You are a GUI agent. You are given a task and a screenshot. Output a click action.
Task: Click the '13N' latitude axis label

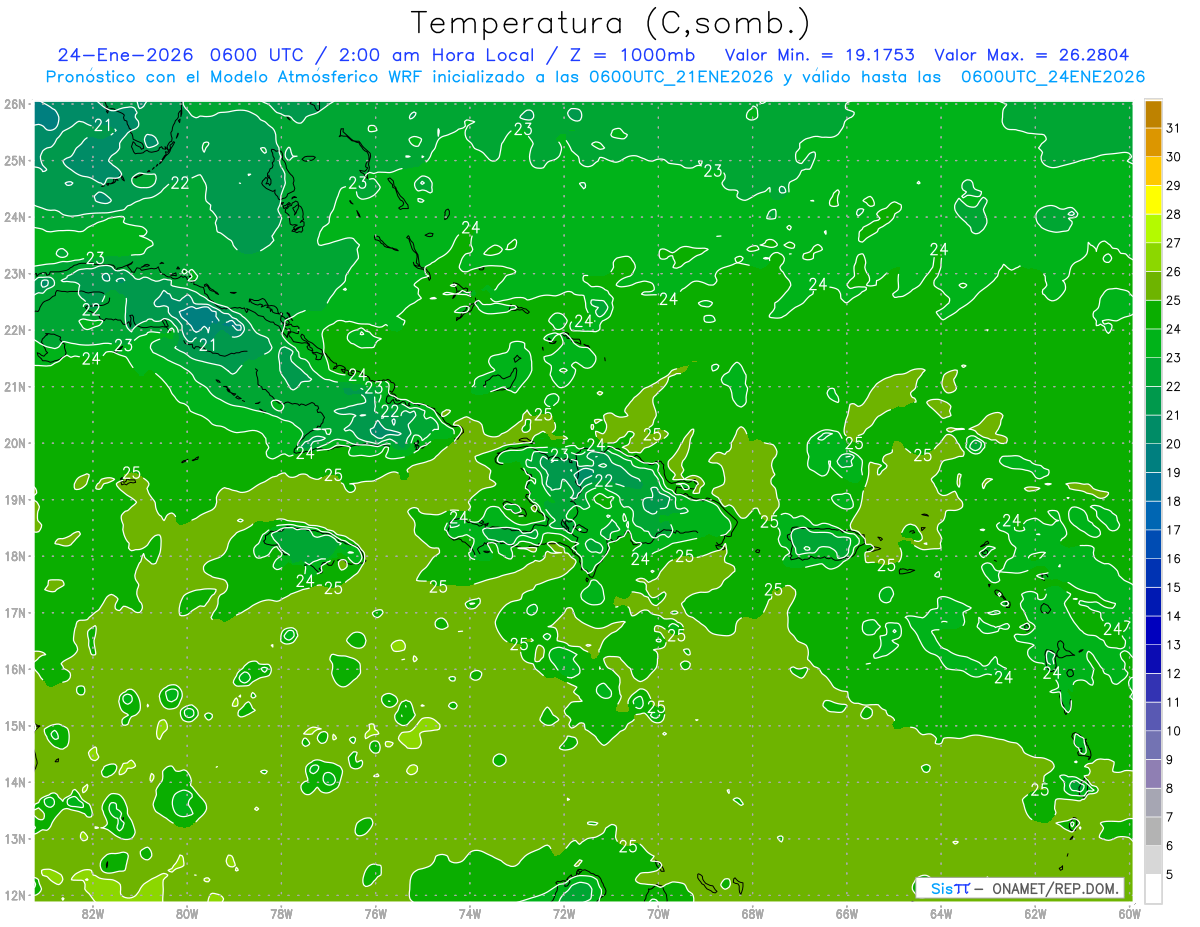click(15, 839)
